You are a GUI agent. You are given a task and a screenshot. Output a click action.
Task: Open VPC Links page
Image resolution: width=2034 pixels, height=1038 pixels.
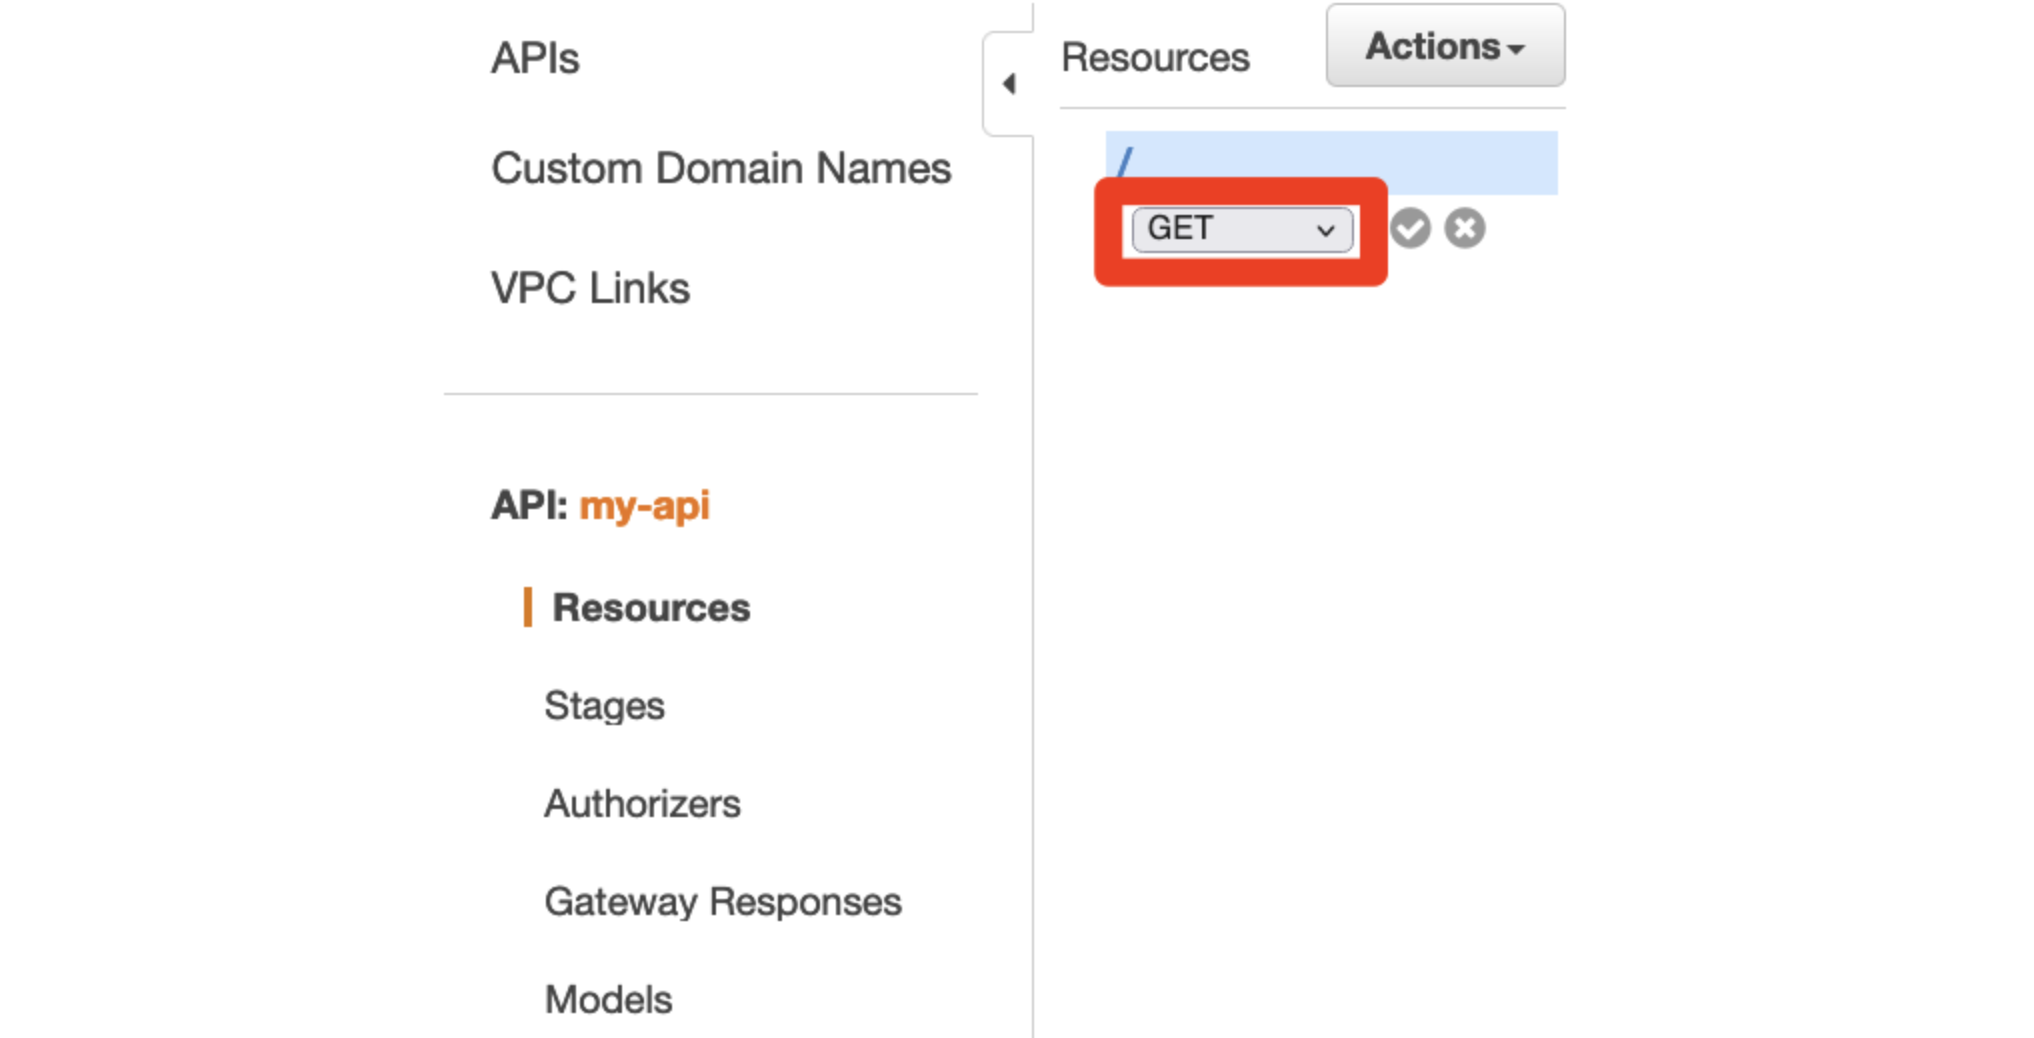pos(590,288)
